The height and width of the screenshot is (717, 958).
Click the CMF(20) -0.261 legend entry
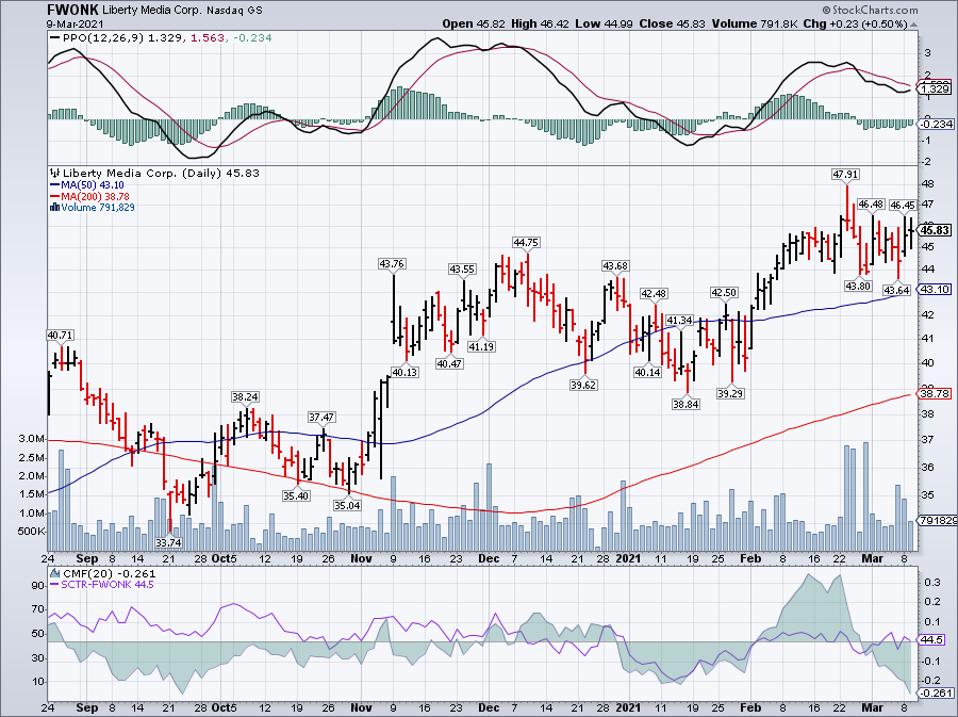(108, 573)
